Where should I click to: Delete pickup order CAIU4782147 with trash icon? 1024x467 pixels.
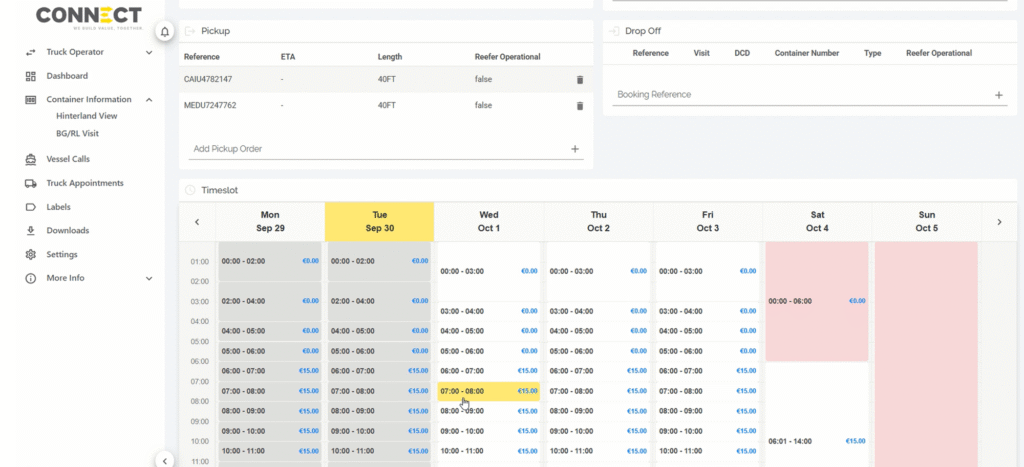(579, 80)
